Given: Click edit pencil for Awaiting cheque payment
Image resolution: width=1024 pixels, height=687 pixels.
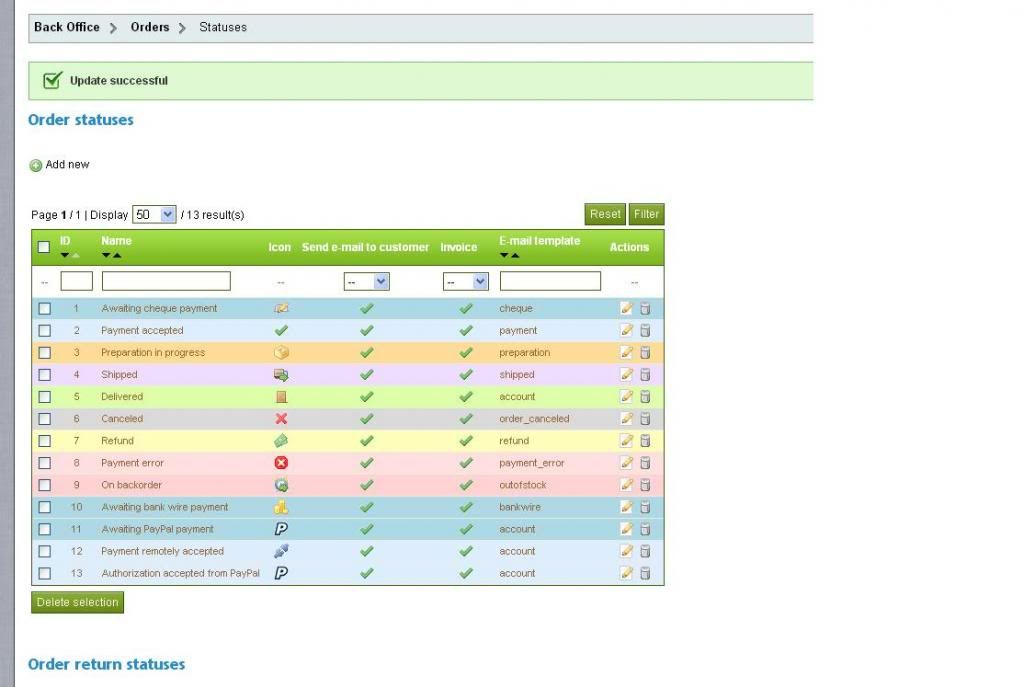Looking at the screenshot, I should pyautogui.click(x=627, y=309).
